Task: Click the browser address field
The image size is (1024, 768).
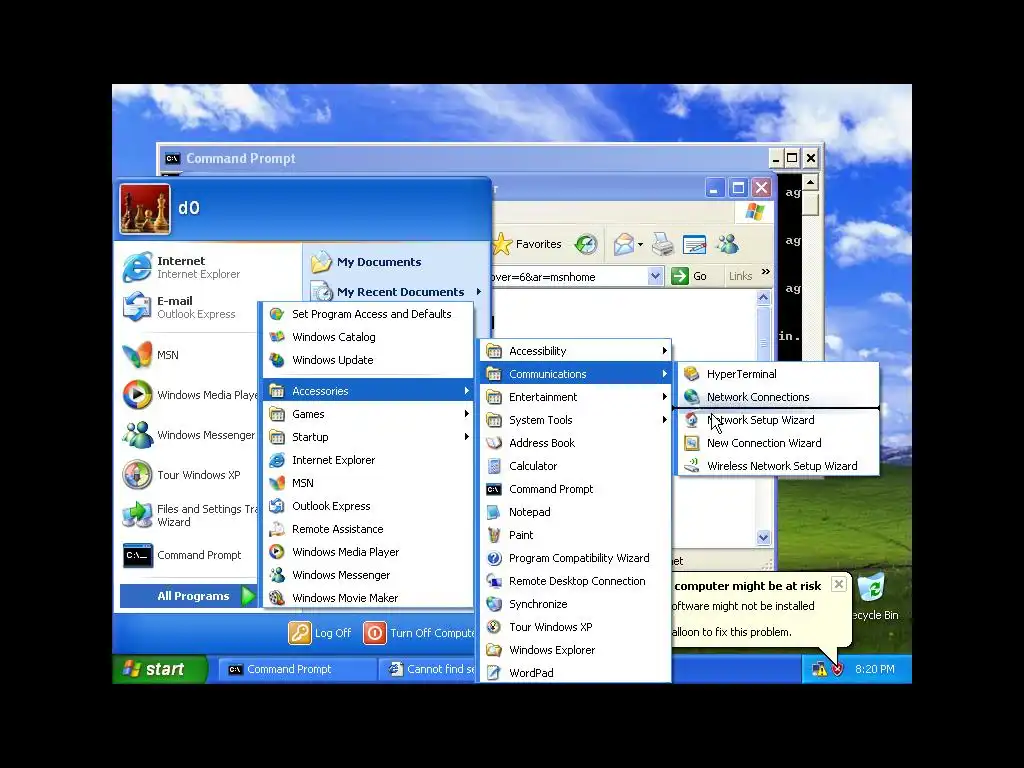Action: click(569, 277)
